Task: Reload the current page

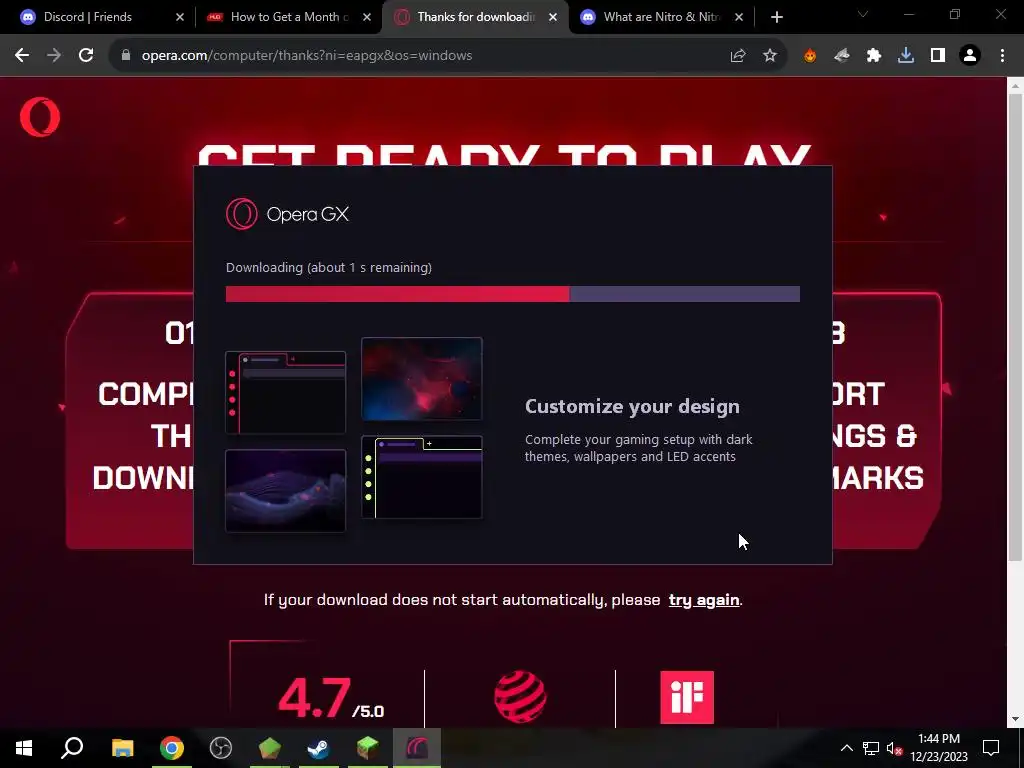Action: click(x=86, y=56)
